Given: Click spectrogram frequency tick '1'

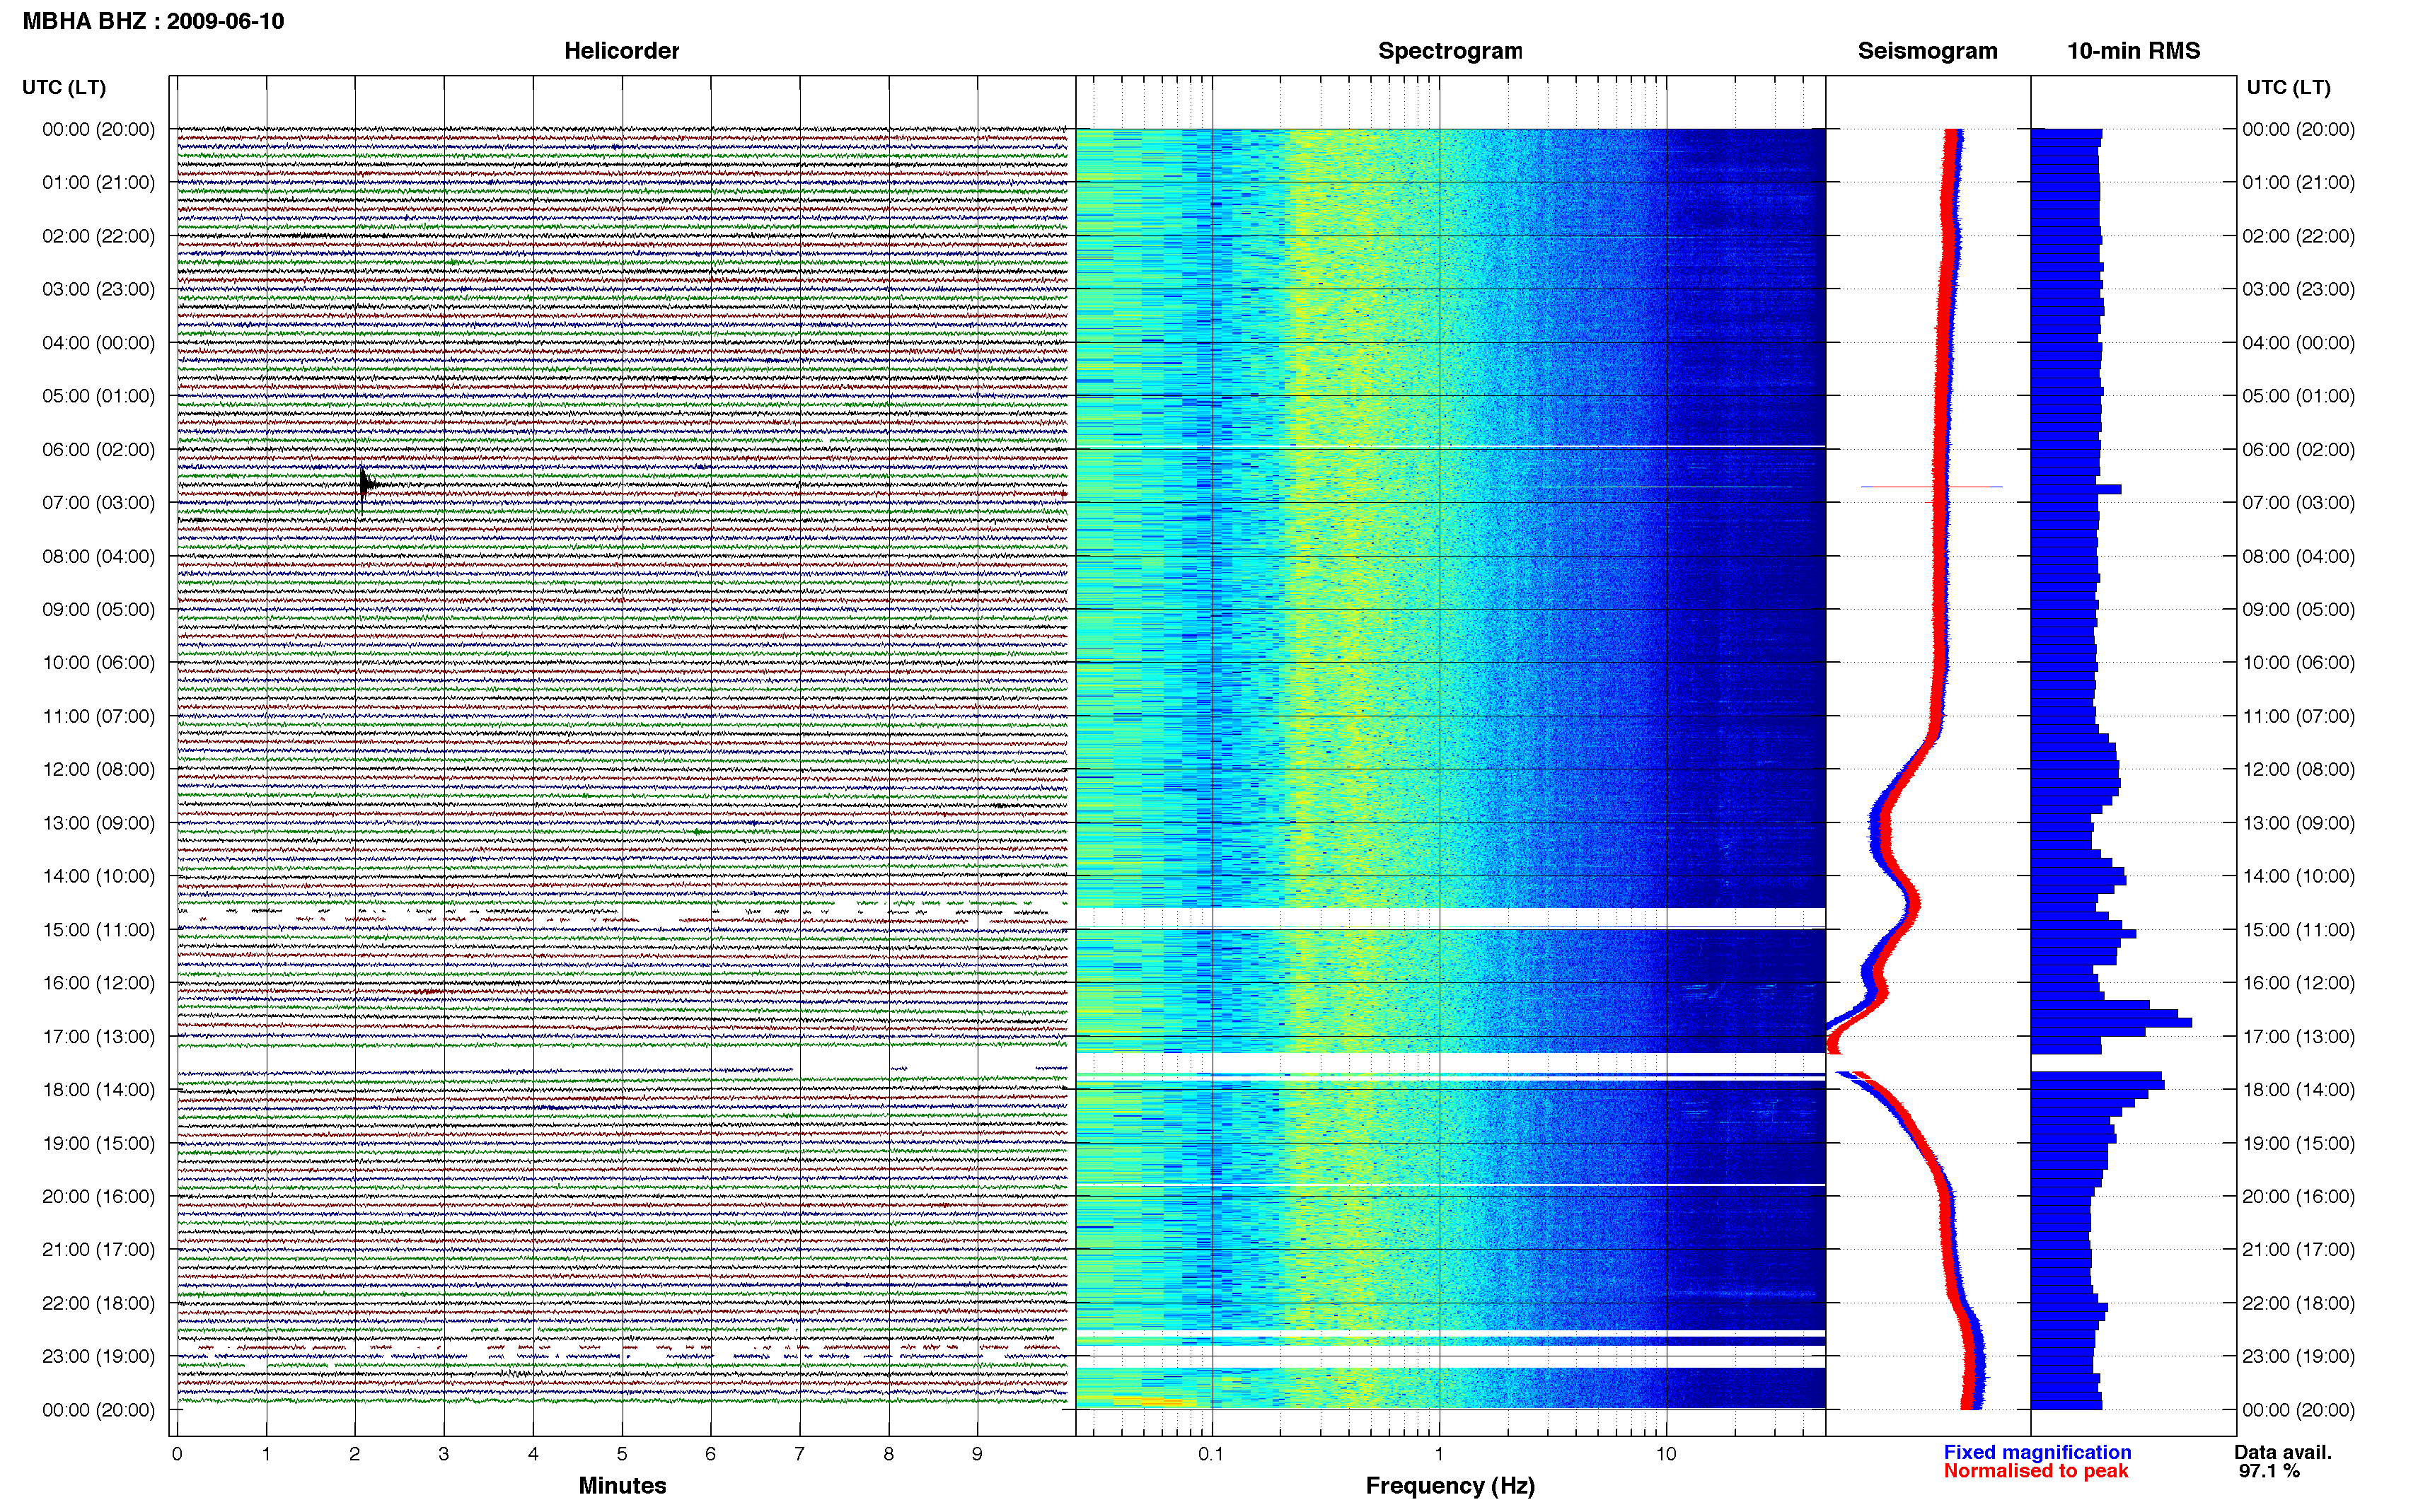Looking at the screenshot, I should coord(1439,1454).
